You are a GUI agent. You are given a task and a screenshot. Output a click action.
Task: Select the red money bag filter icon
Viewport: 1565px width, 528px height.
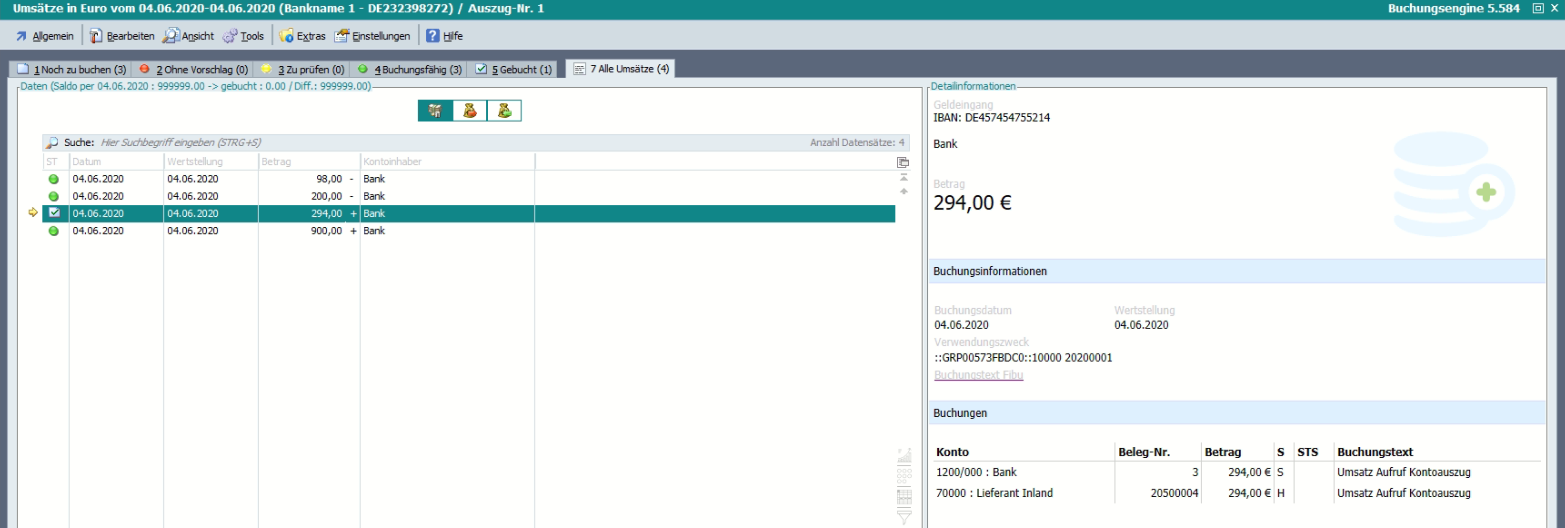(469, 111)
